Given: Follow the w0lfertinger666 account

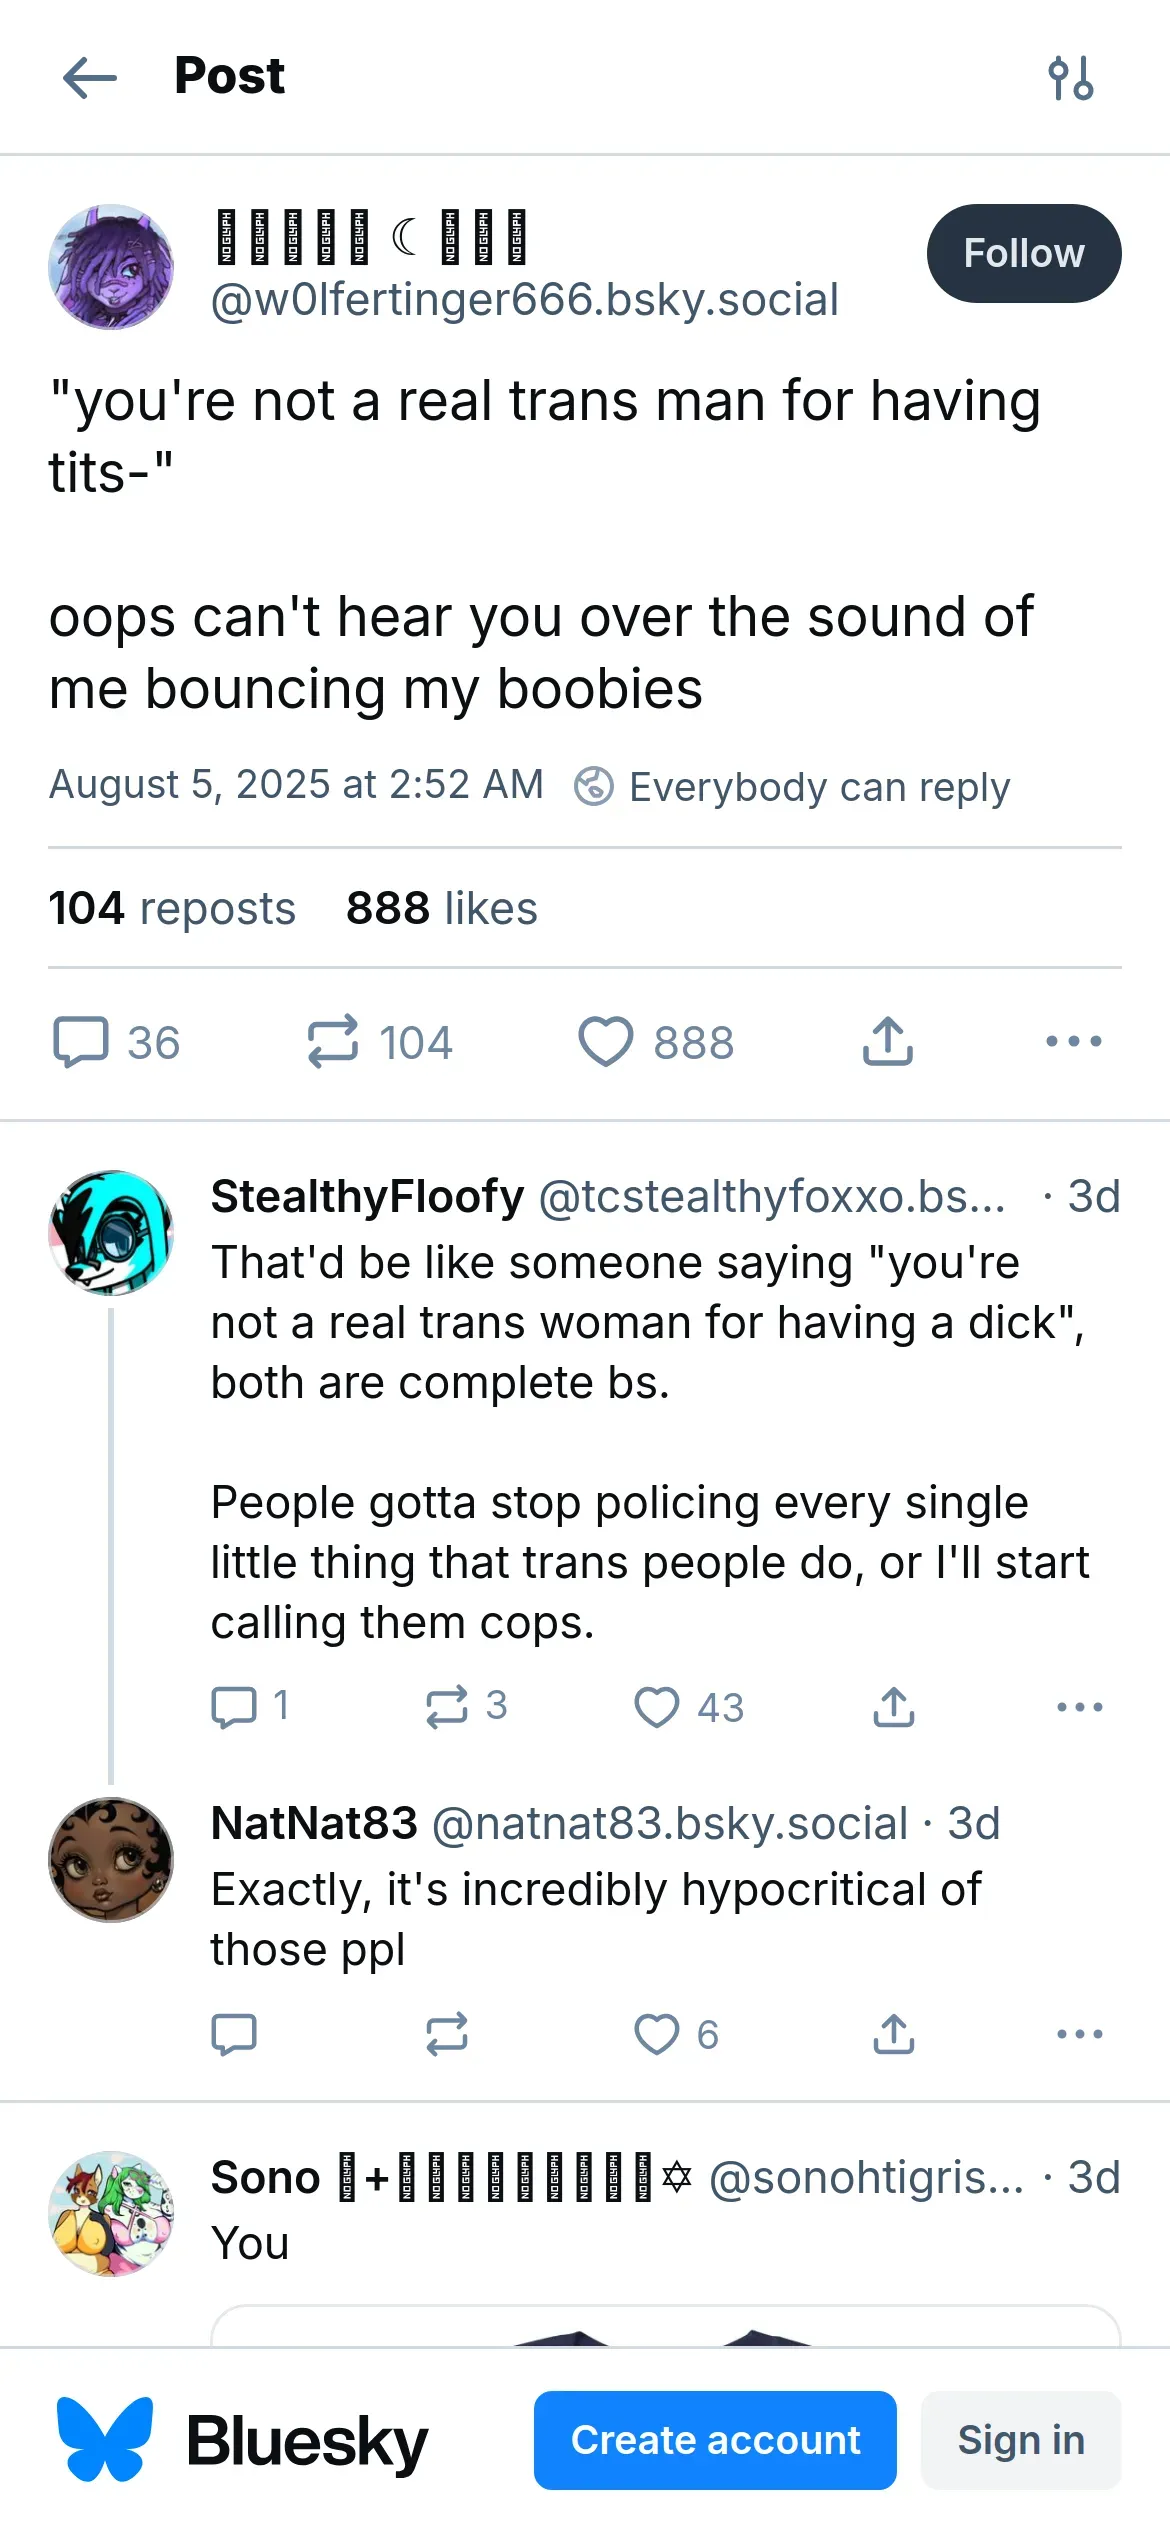Looking at the screenshot, I should [1023, 254].
